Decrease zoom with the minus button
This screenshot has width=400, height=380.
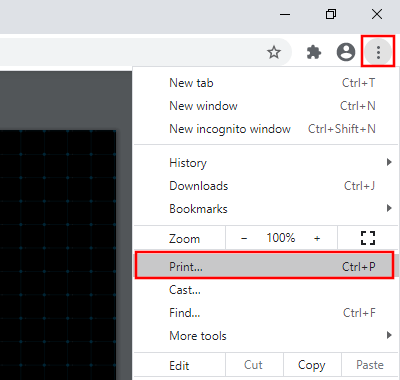244,238
